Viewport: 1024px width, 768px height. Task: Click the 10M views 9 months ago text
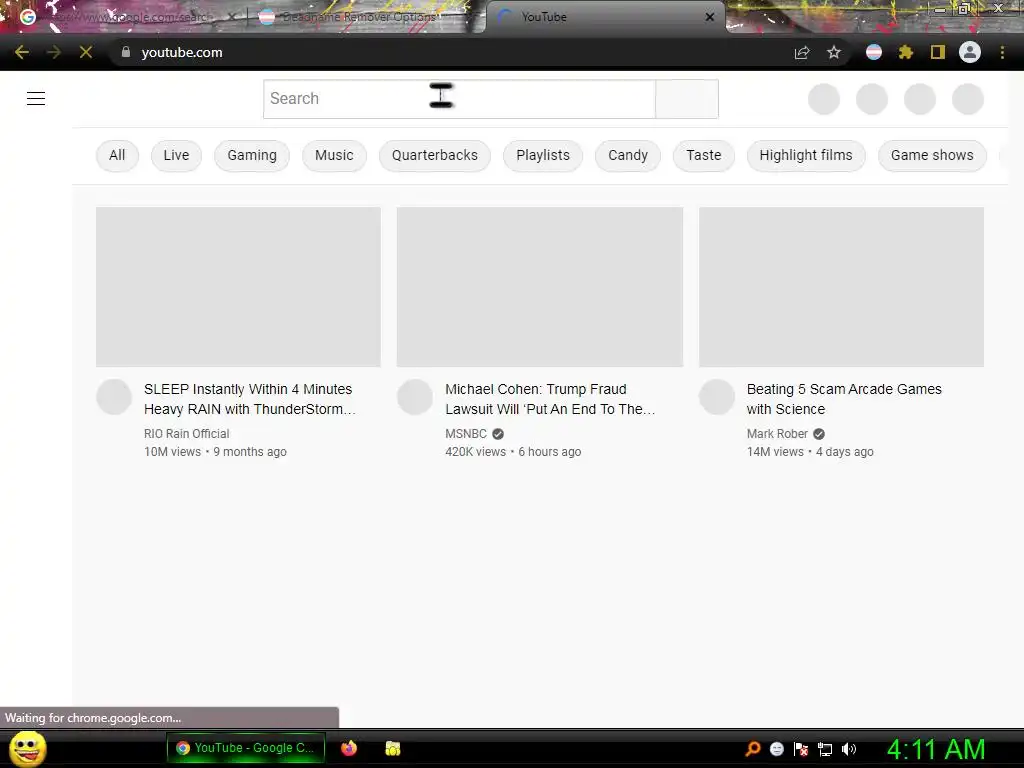point(216,452)
